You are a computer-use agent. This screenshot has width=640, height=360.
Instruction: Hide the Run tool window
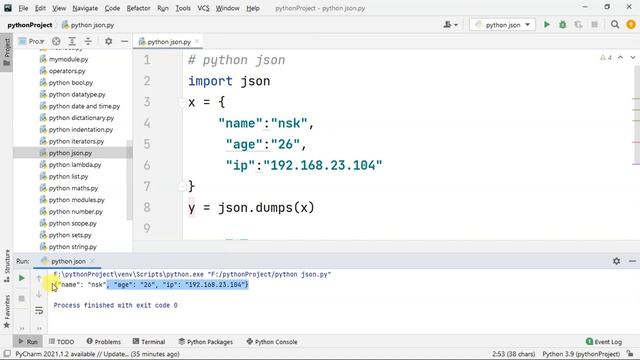point(632,261)
